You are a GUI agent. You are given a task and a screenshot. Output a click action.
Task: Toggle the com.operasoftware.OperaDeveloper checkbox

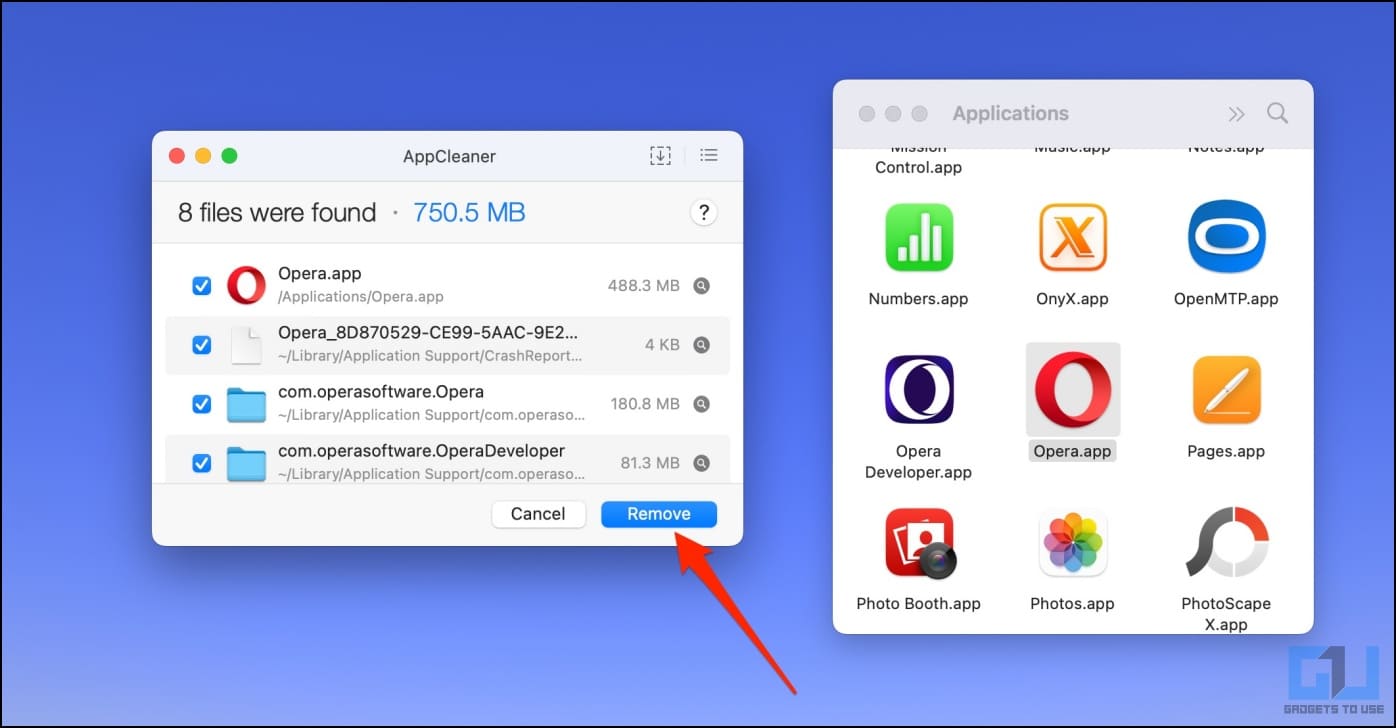[201, 463]
